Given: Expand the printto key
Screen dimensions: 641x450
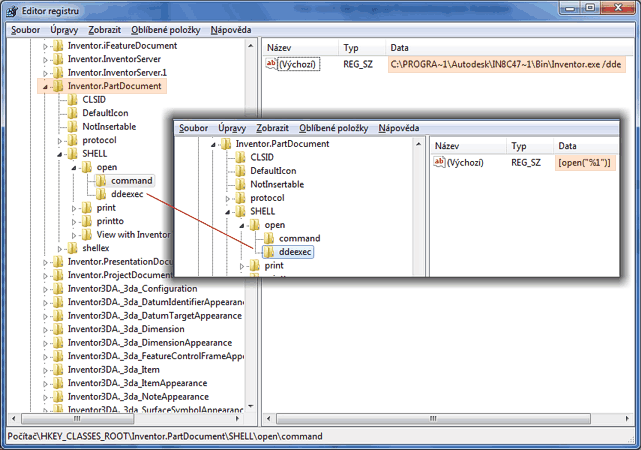Looking at the screenshot, I should [74, 222].
